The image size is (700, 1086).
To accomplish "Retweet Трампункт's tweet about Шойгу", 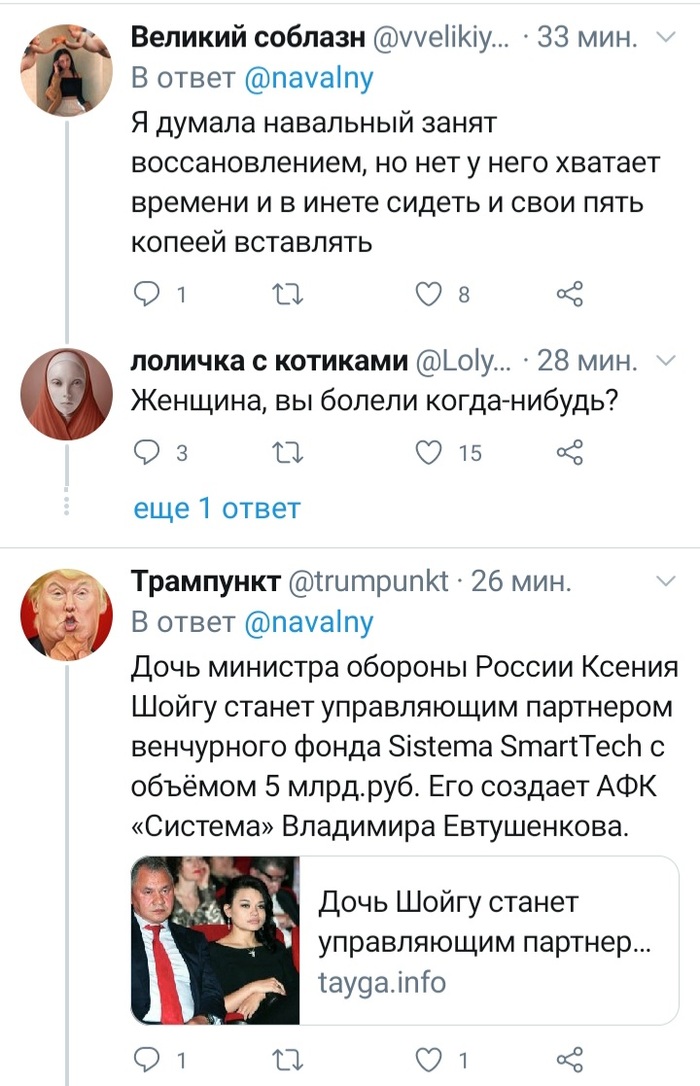I will (x=289, y=1059).
